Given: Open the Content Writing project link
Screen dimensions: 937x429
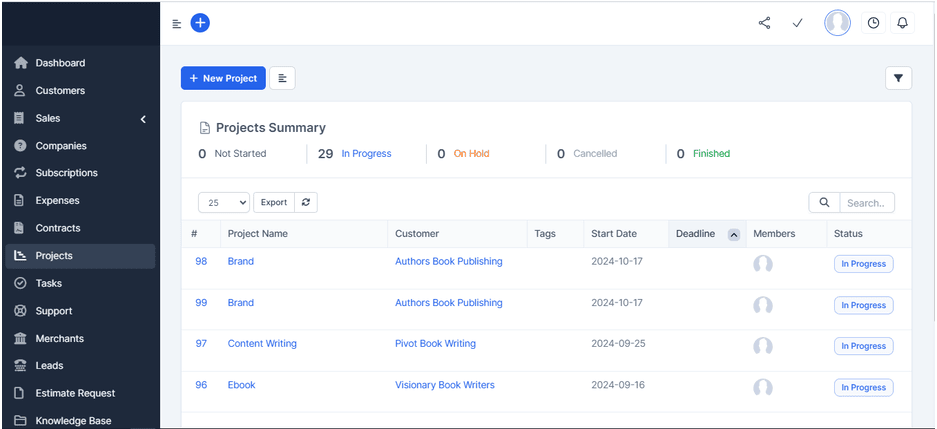Looking at the screenshot, I should [262, 343].
